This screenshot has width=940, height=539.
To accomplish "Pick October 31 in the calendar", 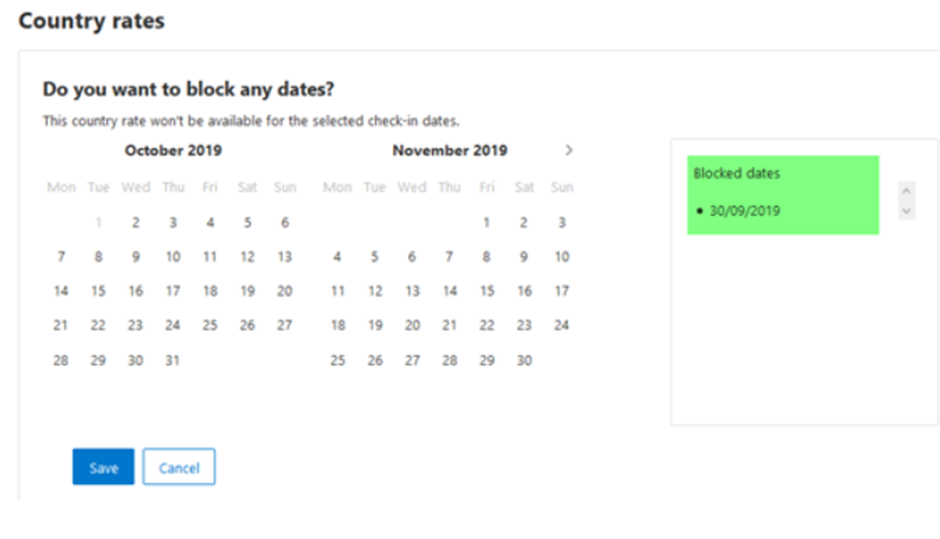I will 173,360.
